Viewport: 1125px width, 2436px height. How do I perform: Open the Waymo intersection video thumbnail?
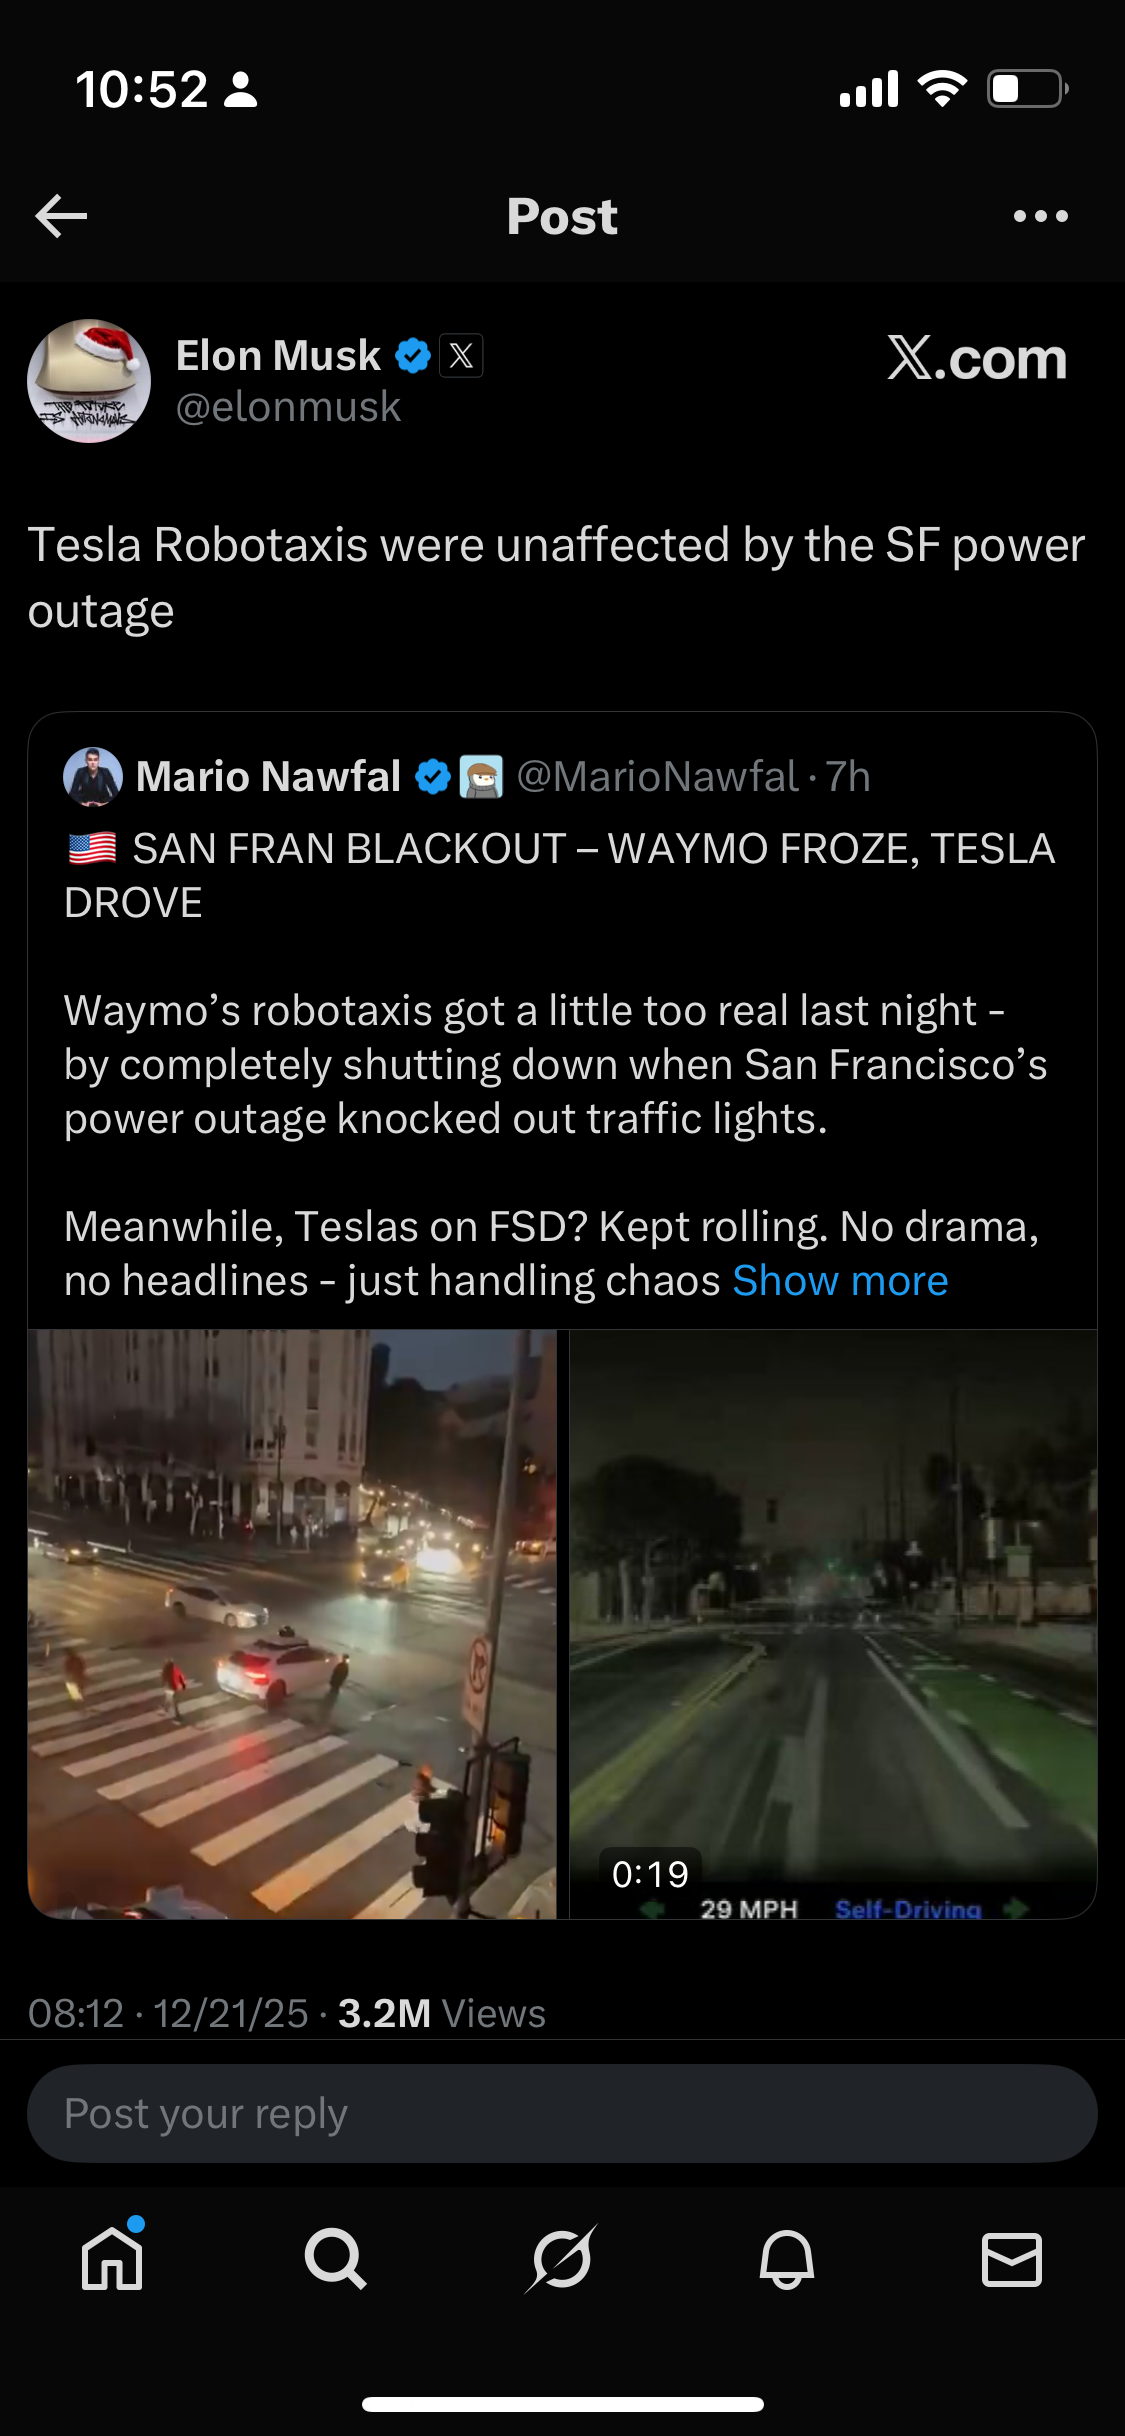292,1624
